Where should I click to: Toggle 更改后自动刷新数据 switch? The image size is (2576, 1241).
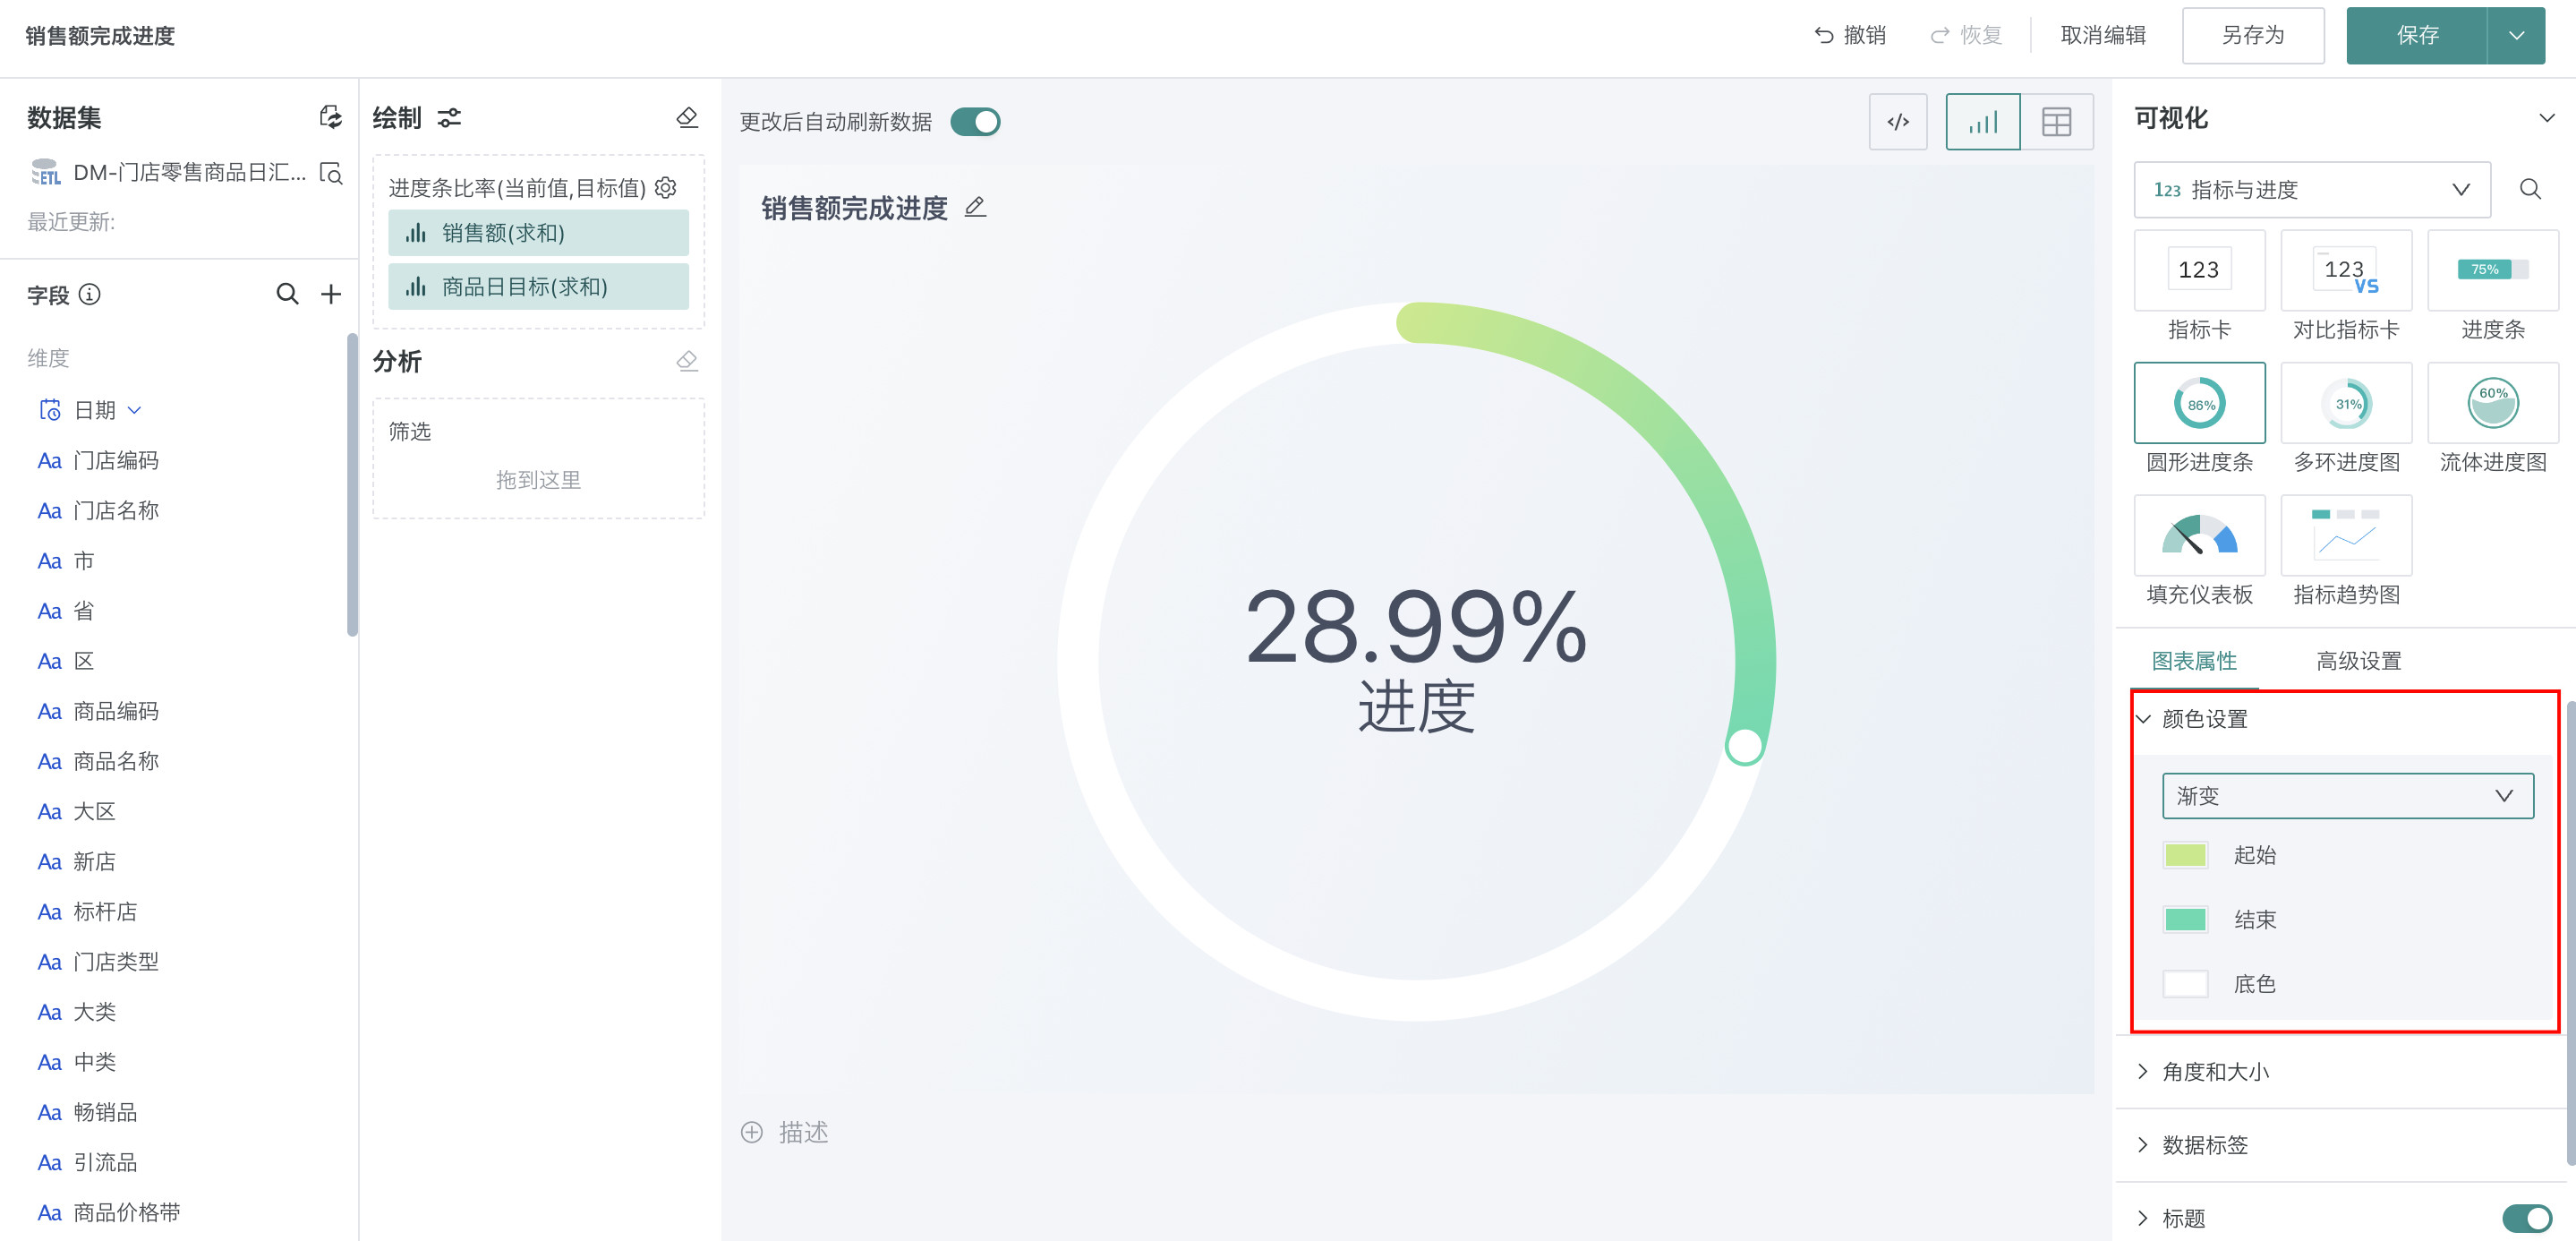point(975,122)
